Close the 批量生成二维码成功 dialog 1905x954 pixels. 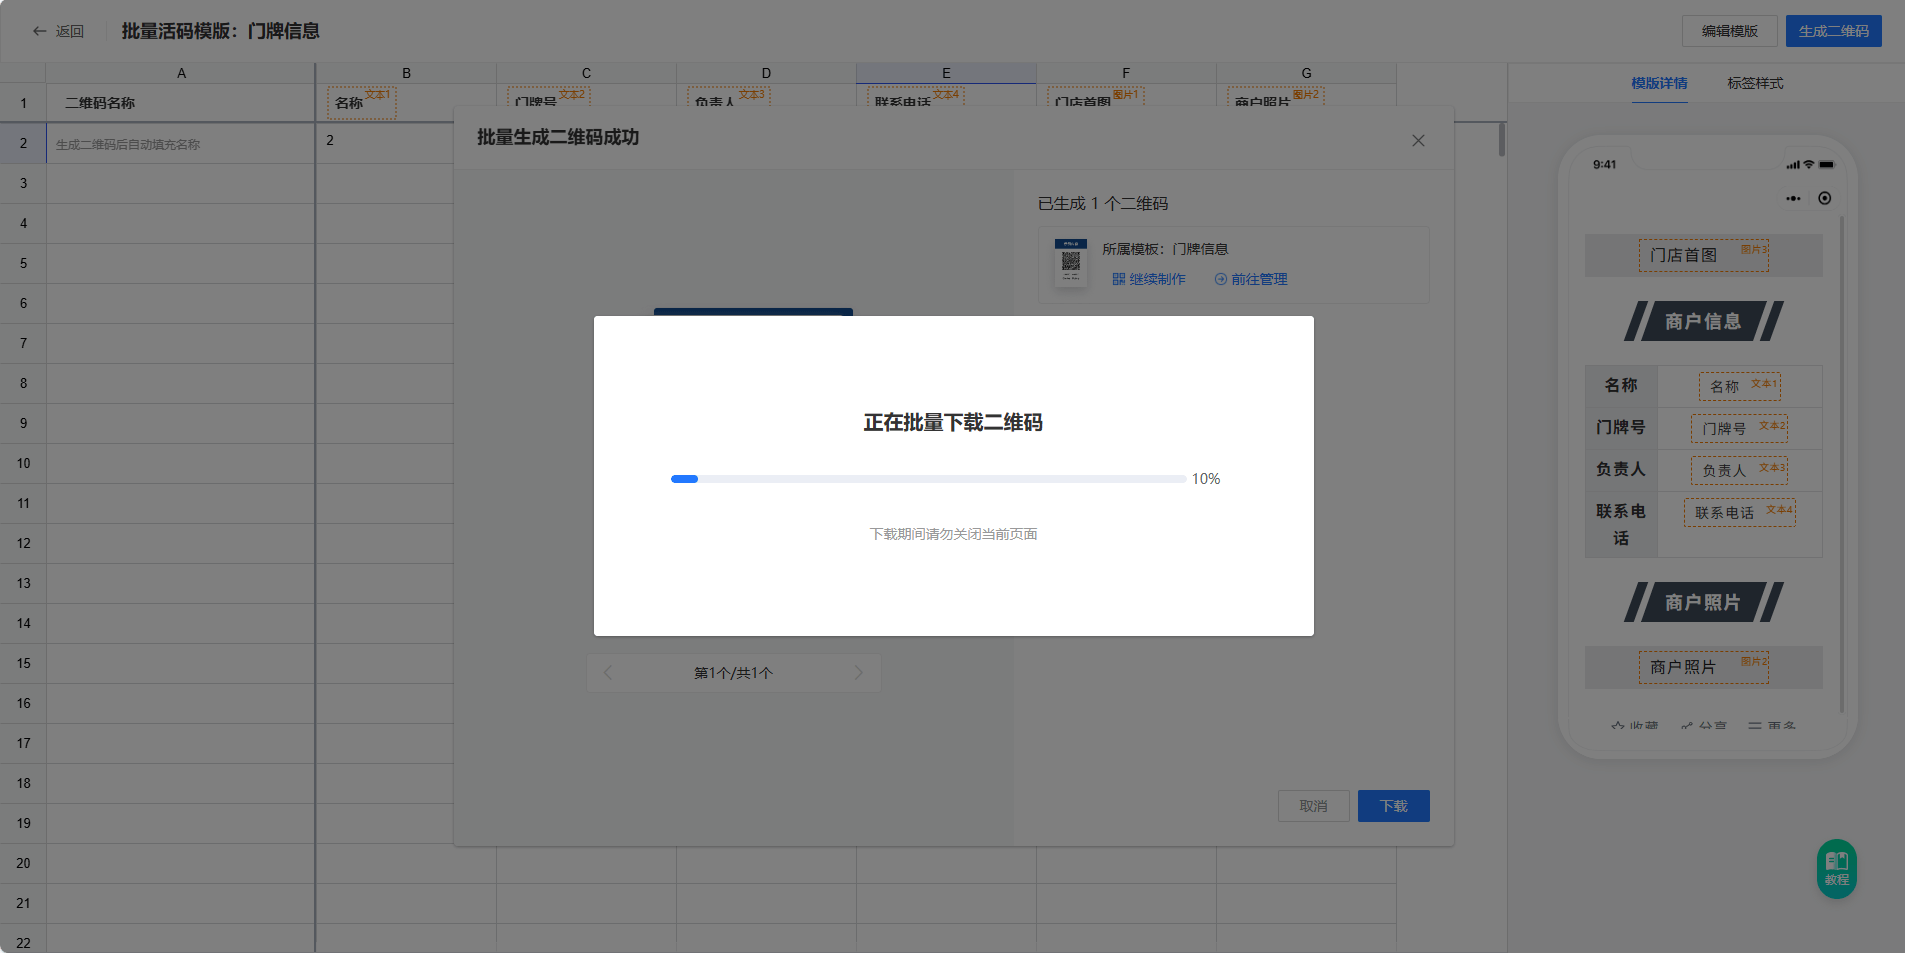click(x=1417, y=141)
